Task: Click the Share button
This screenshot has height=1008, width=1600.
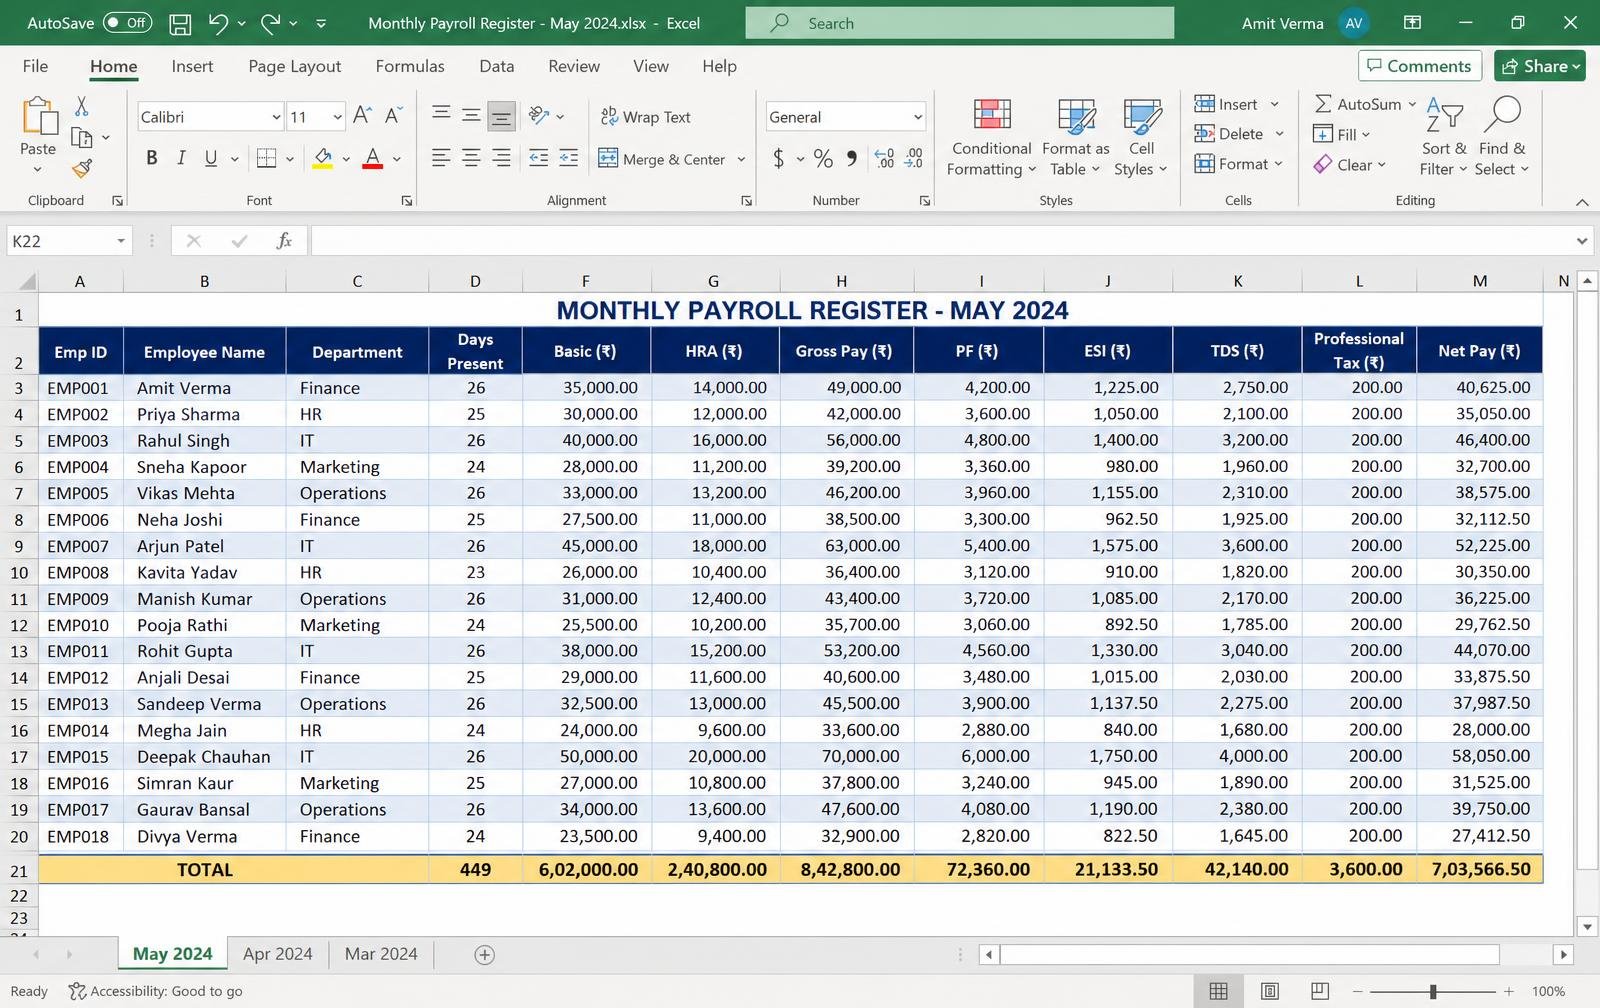Action: tap(1540, 66)
